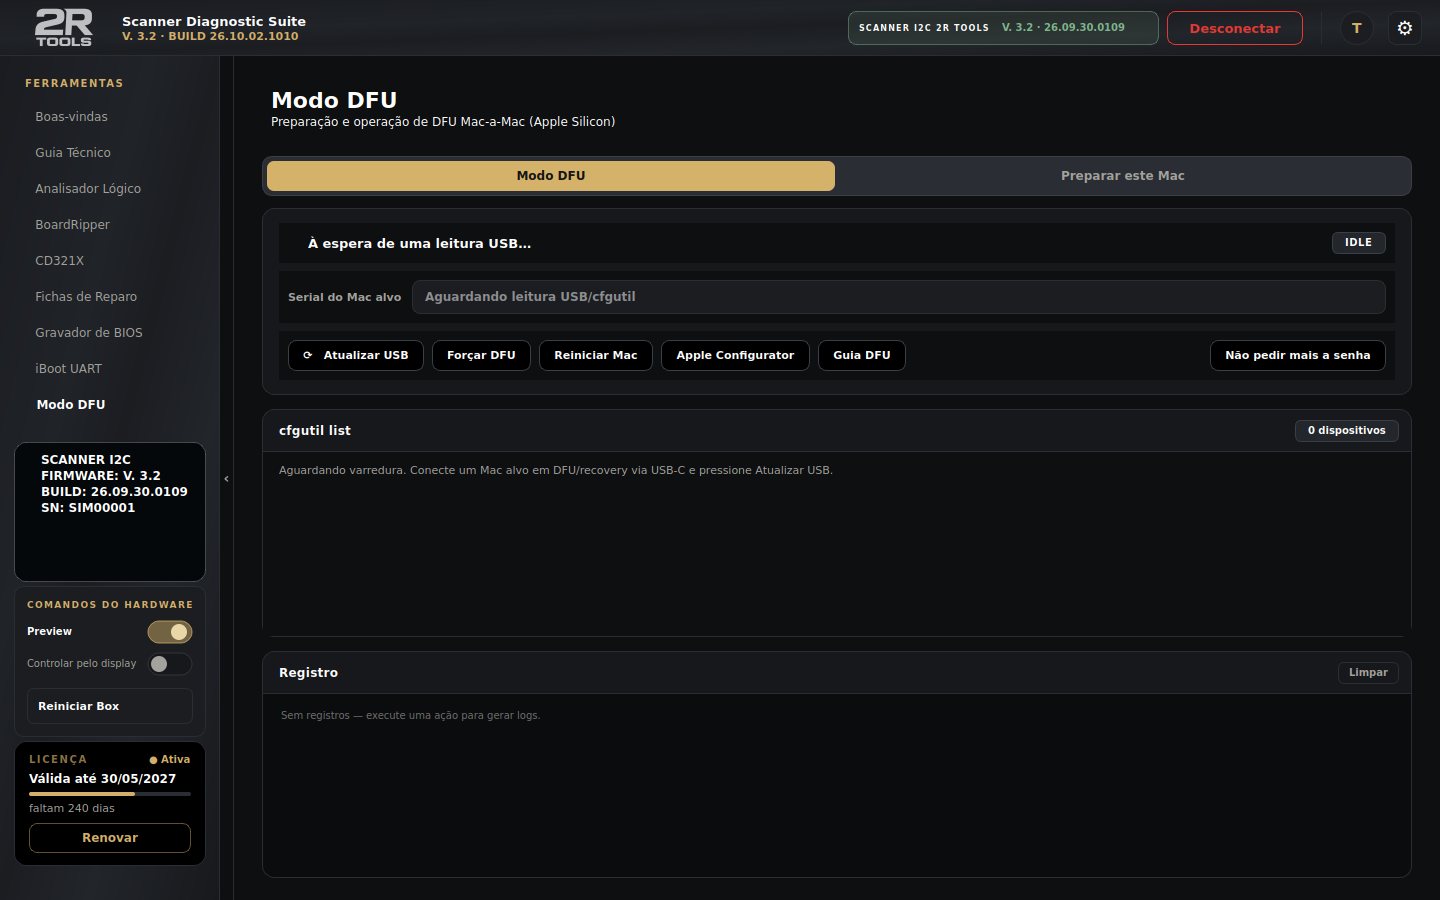
Task: Enable Controlar pelo display switch
Action: [x=170, y=664]
